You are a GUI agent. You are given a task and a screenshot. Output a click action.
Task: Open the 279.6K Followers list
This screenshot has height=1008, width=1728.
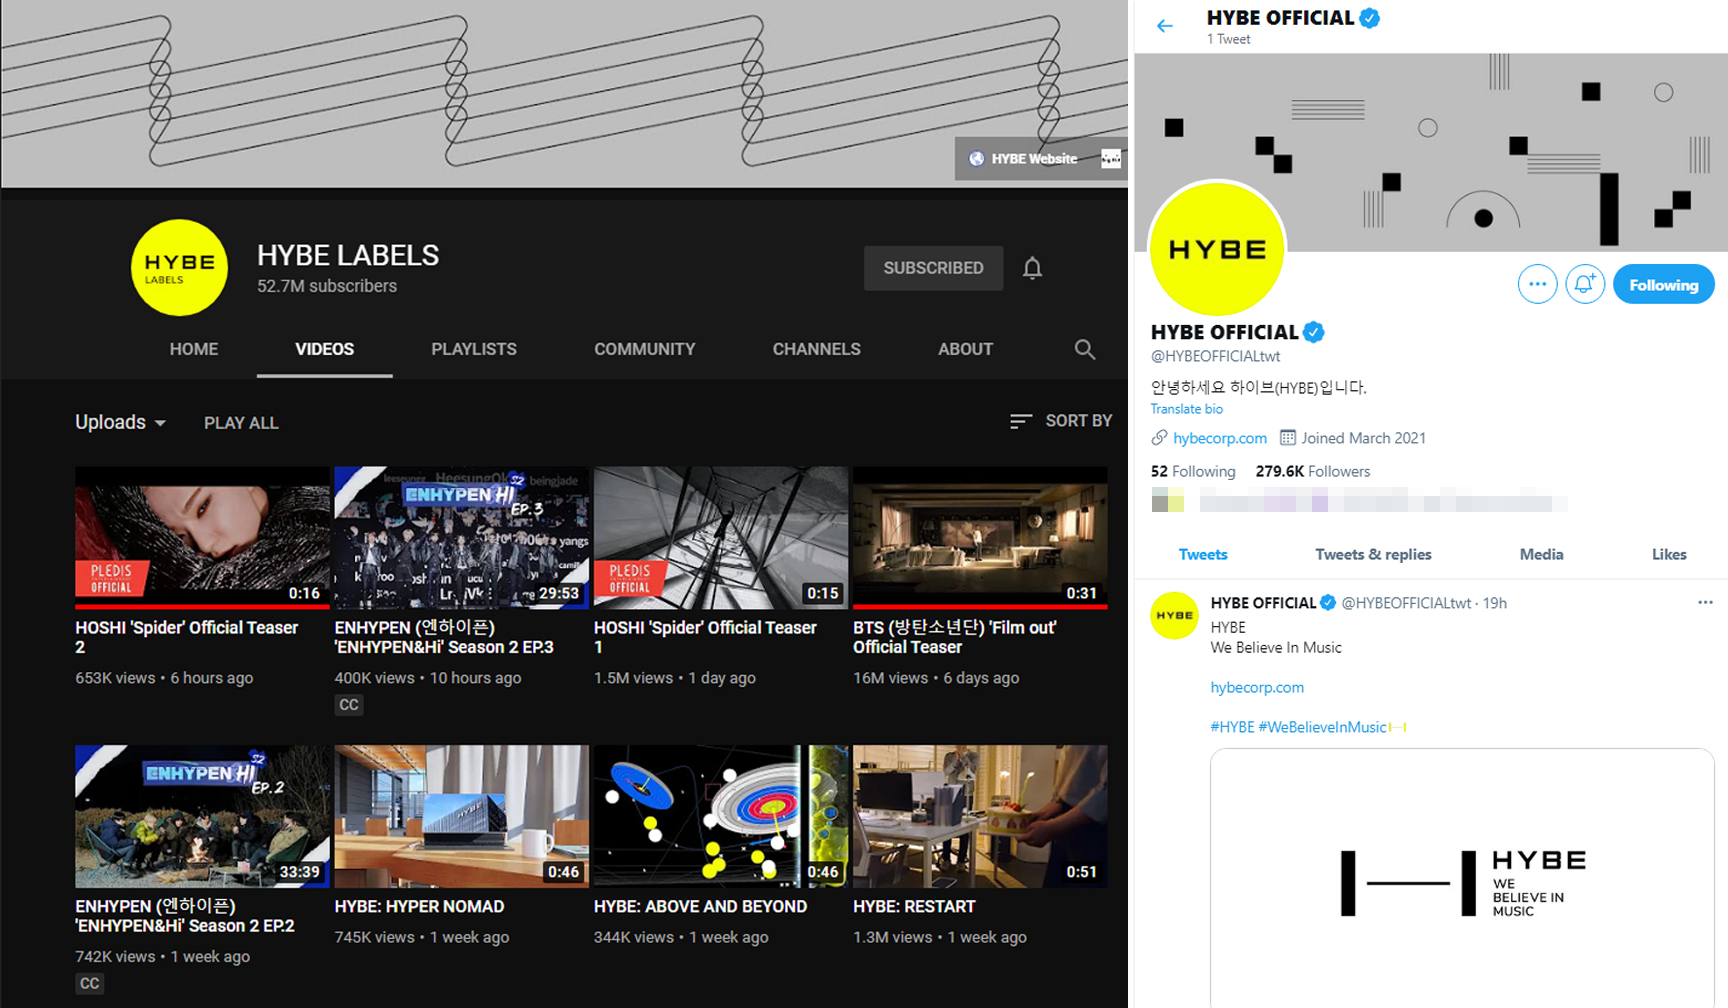[x=1312, y=471]
